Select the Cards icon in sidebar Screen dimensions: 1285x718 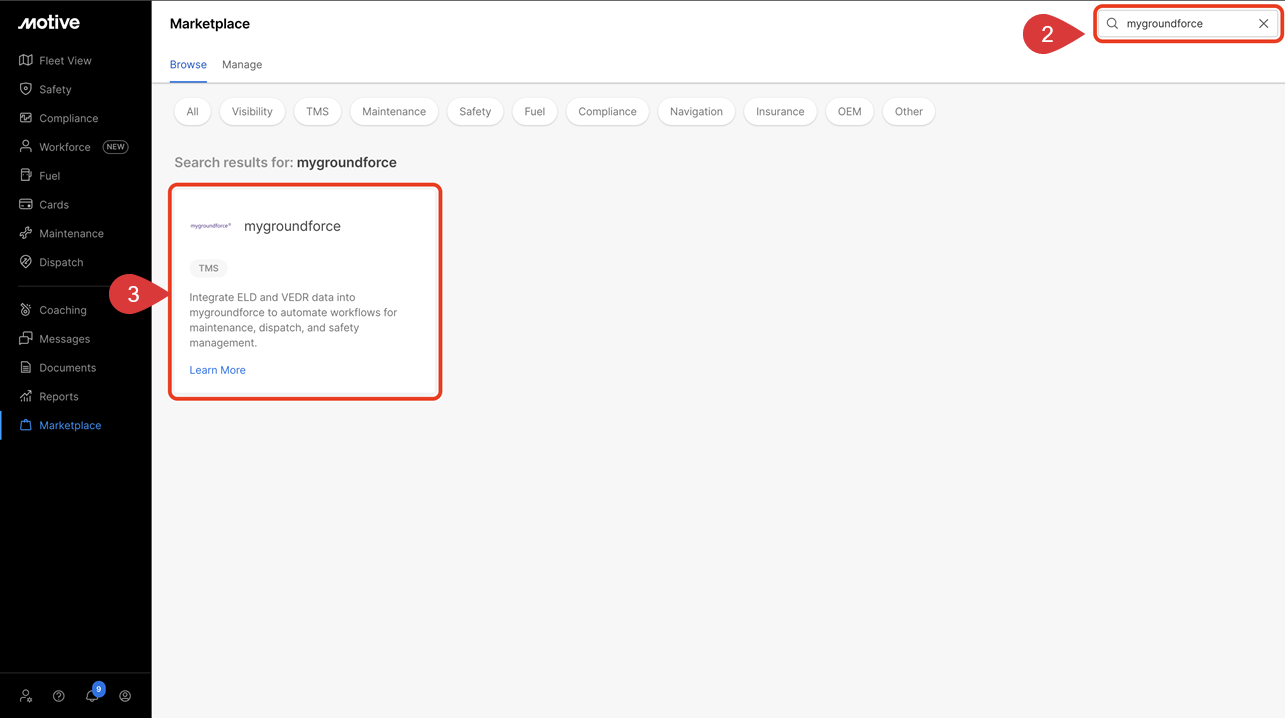click(x=26, y=205)
